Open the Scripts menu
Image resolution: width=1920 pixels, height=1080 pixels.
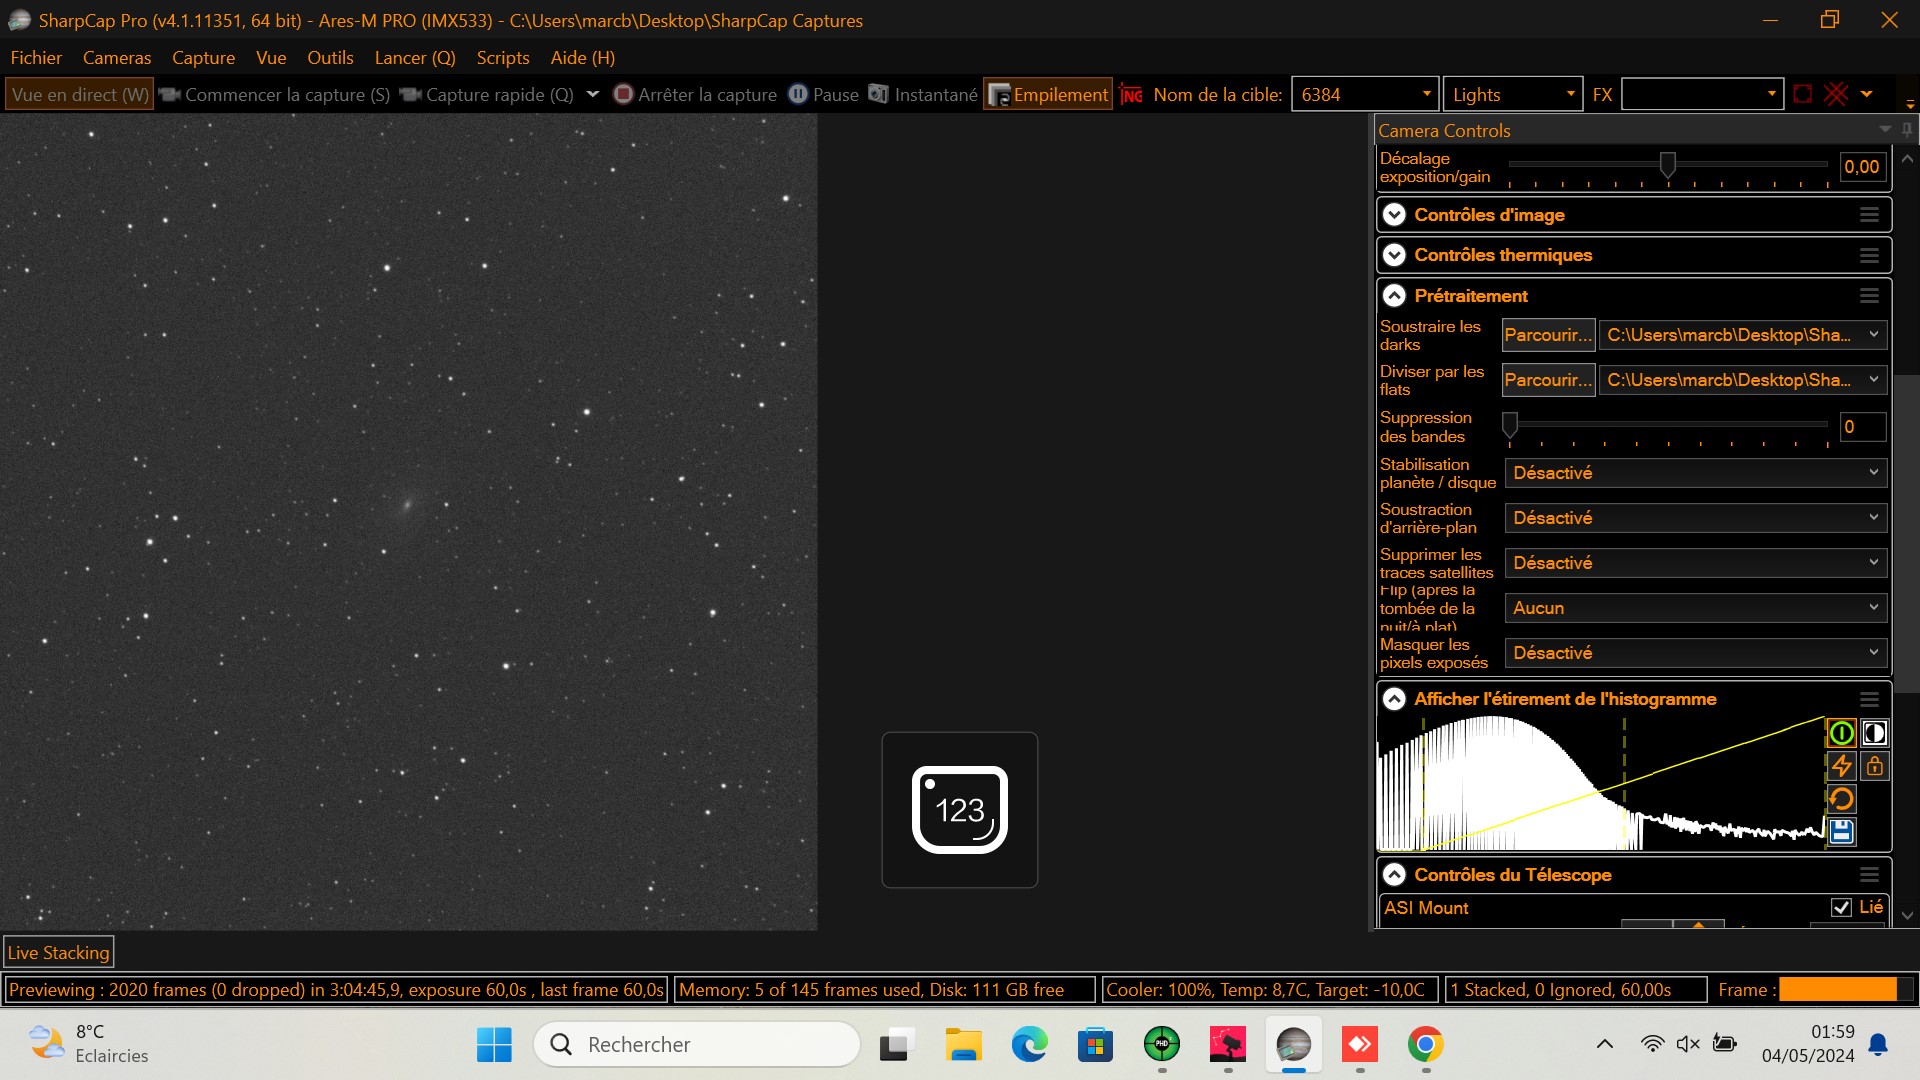[x=502, y=57]
